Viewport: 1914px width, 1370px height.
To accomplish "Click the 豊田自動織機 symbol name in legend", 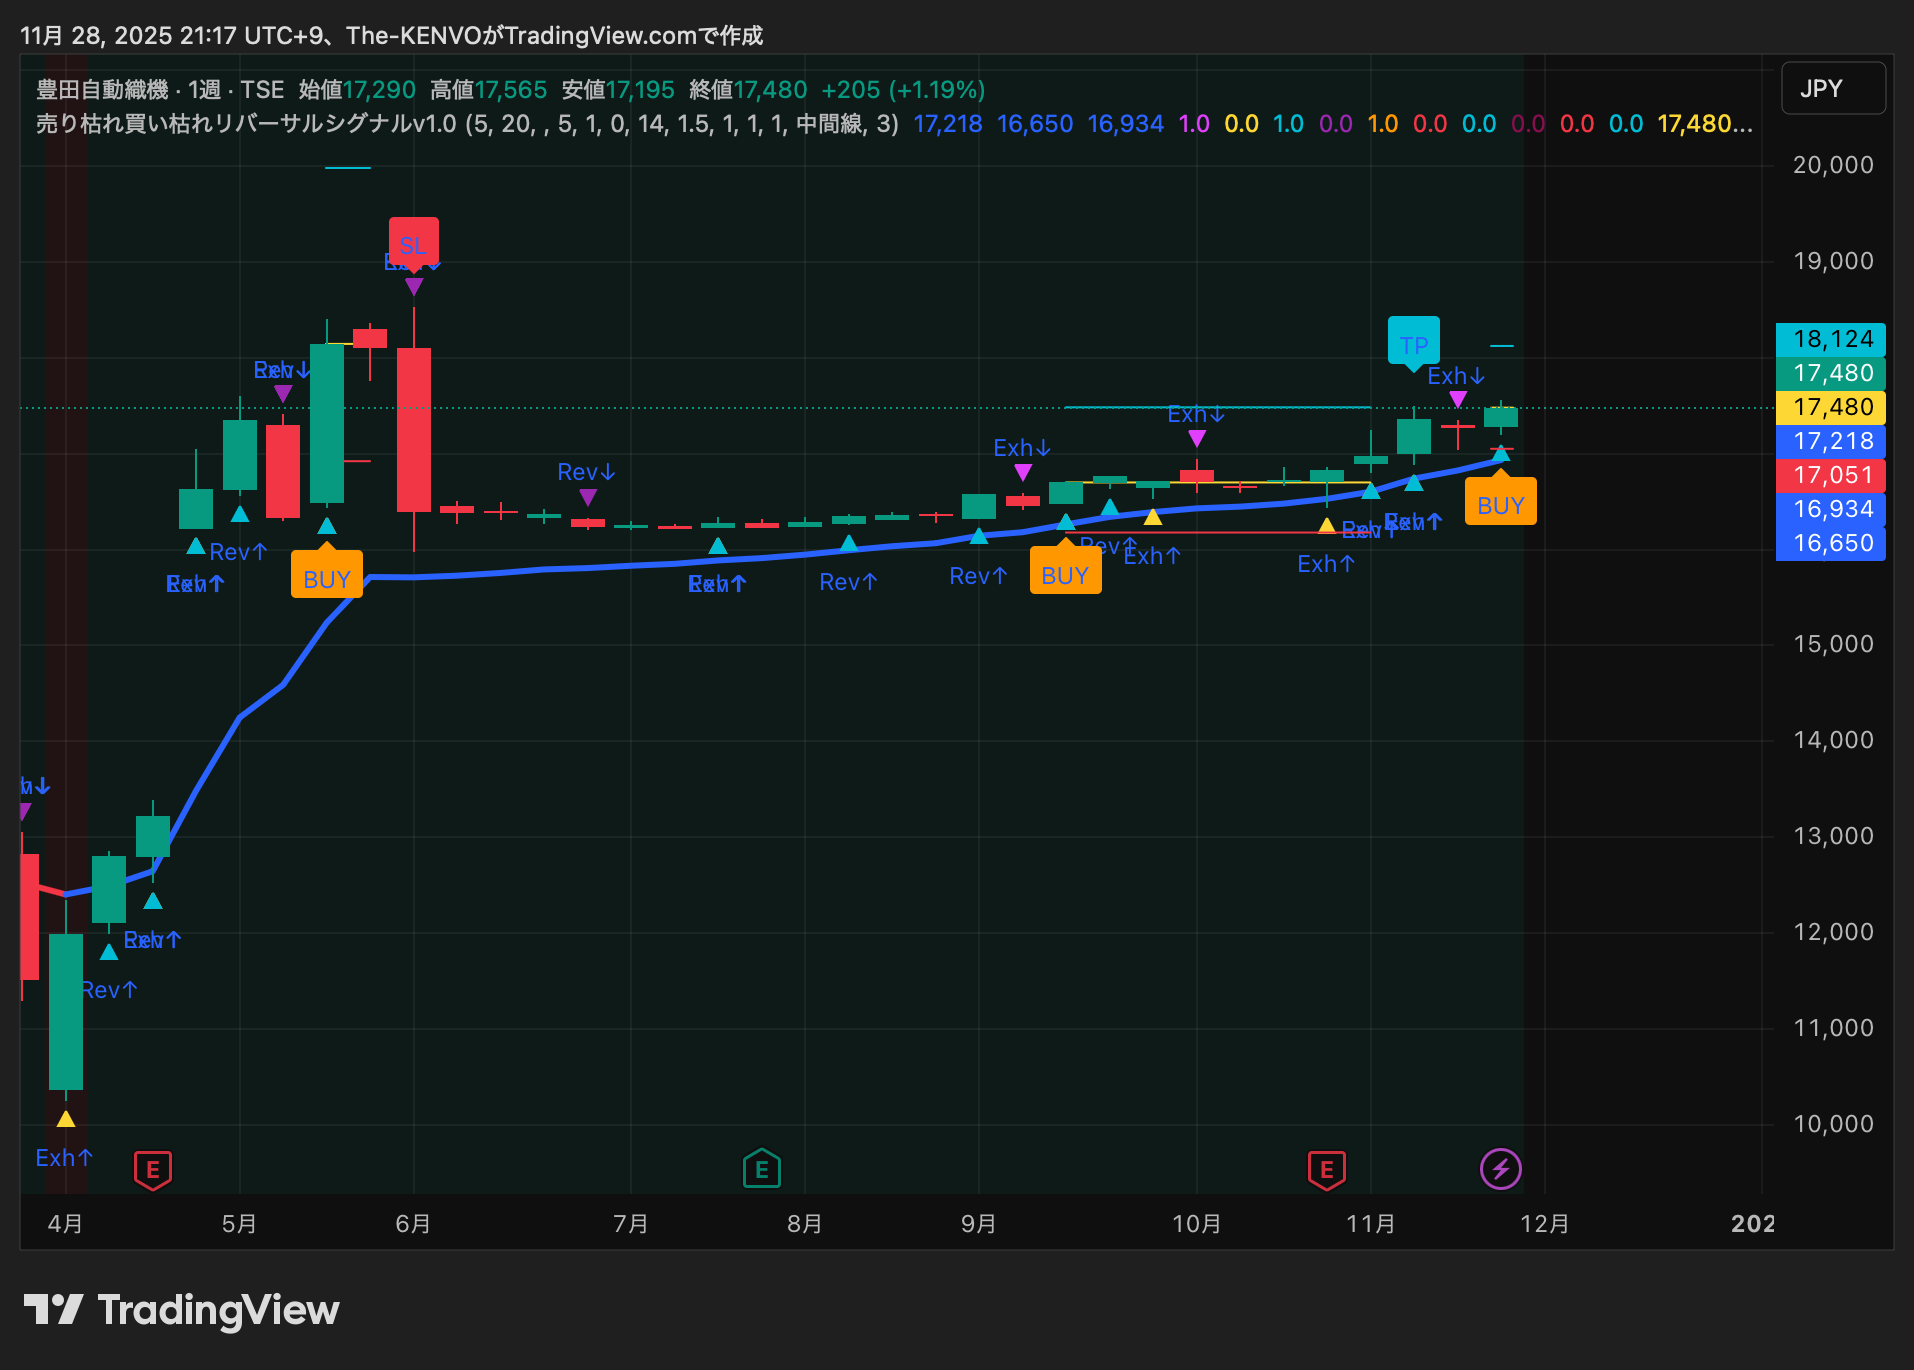I will pos(102,90).
